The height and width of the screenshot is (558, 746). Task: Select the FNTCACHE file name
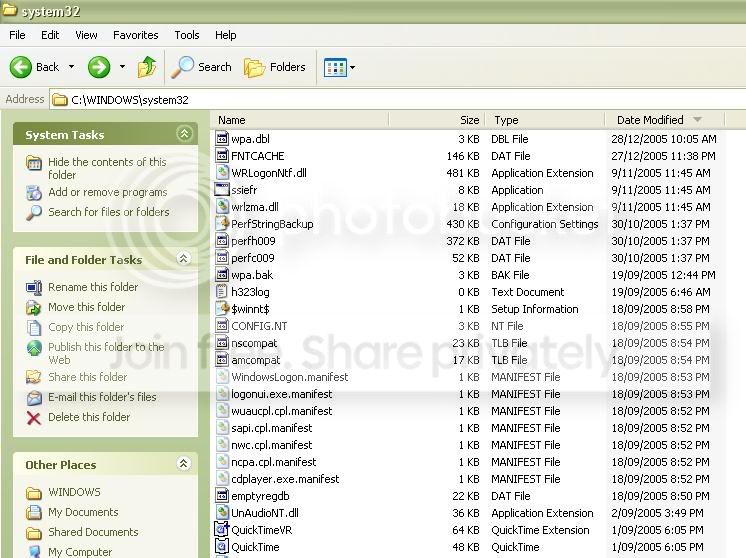pos(257,156)
